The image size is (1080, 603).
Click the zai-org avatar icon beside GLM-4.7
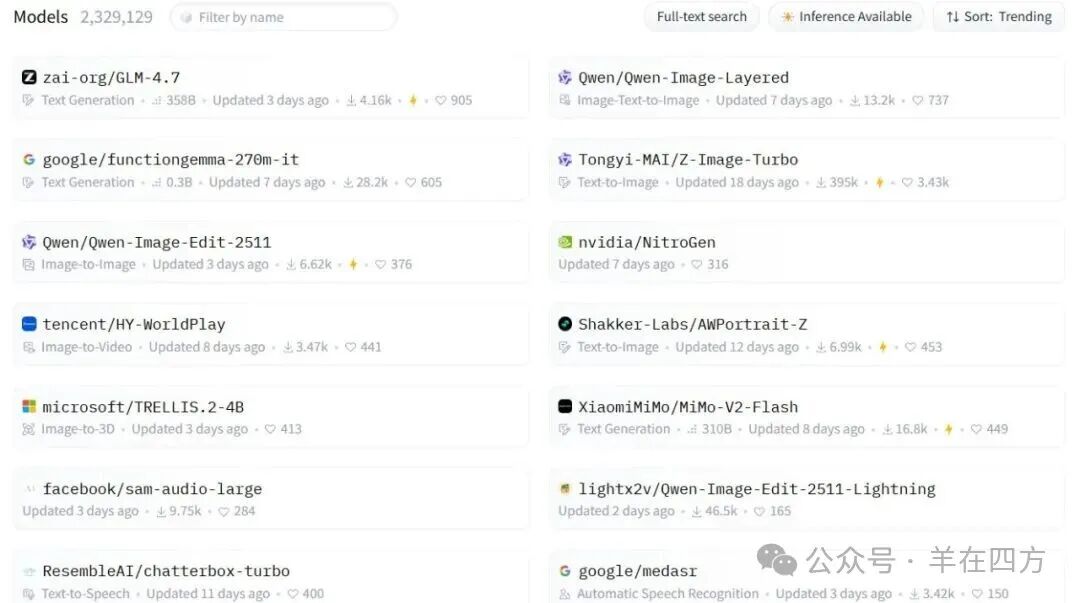point(29,77)
